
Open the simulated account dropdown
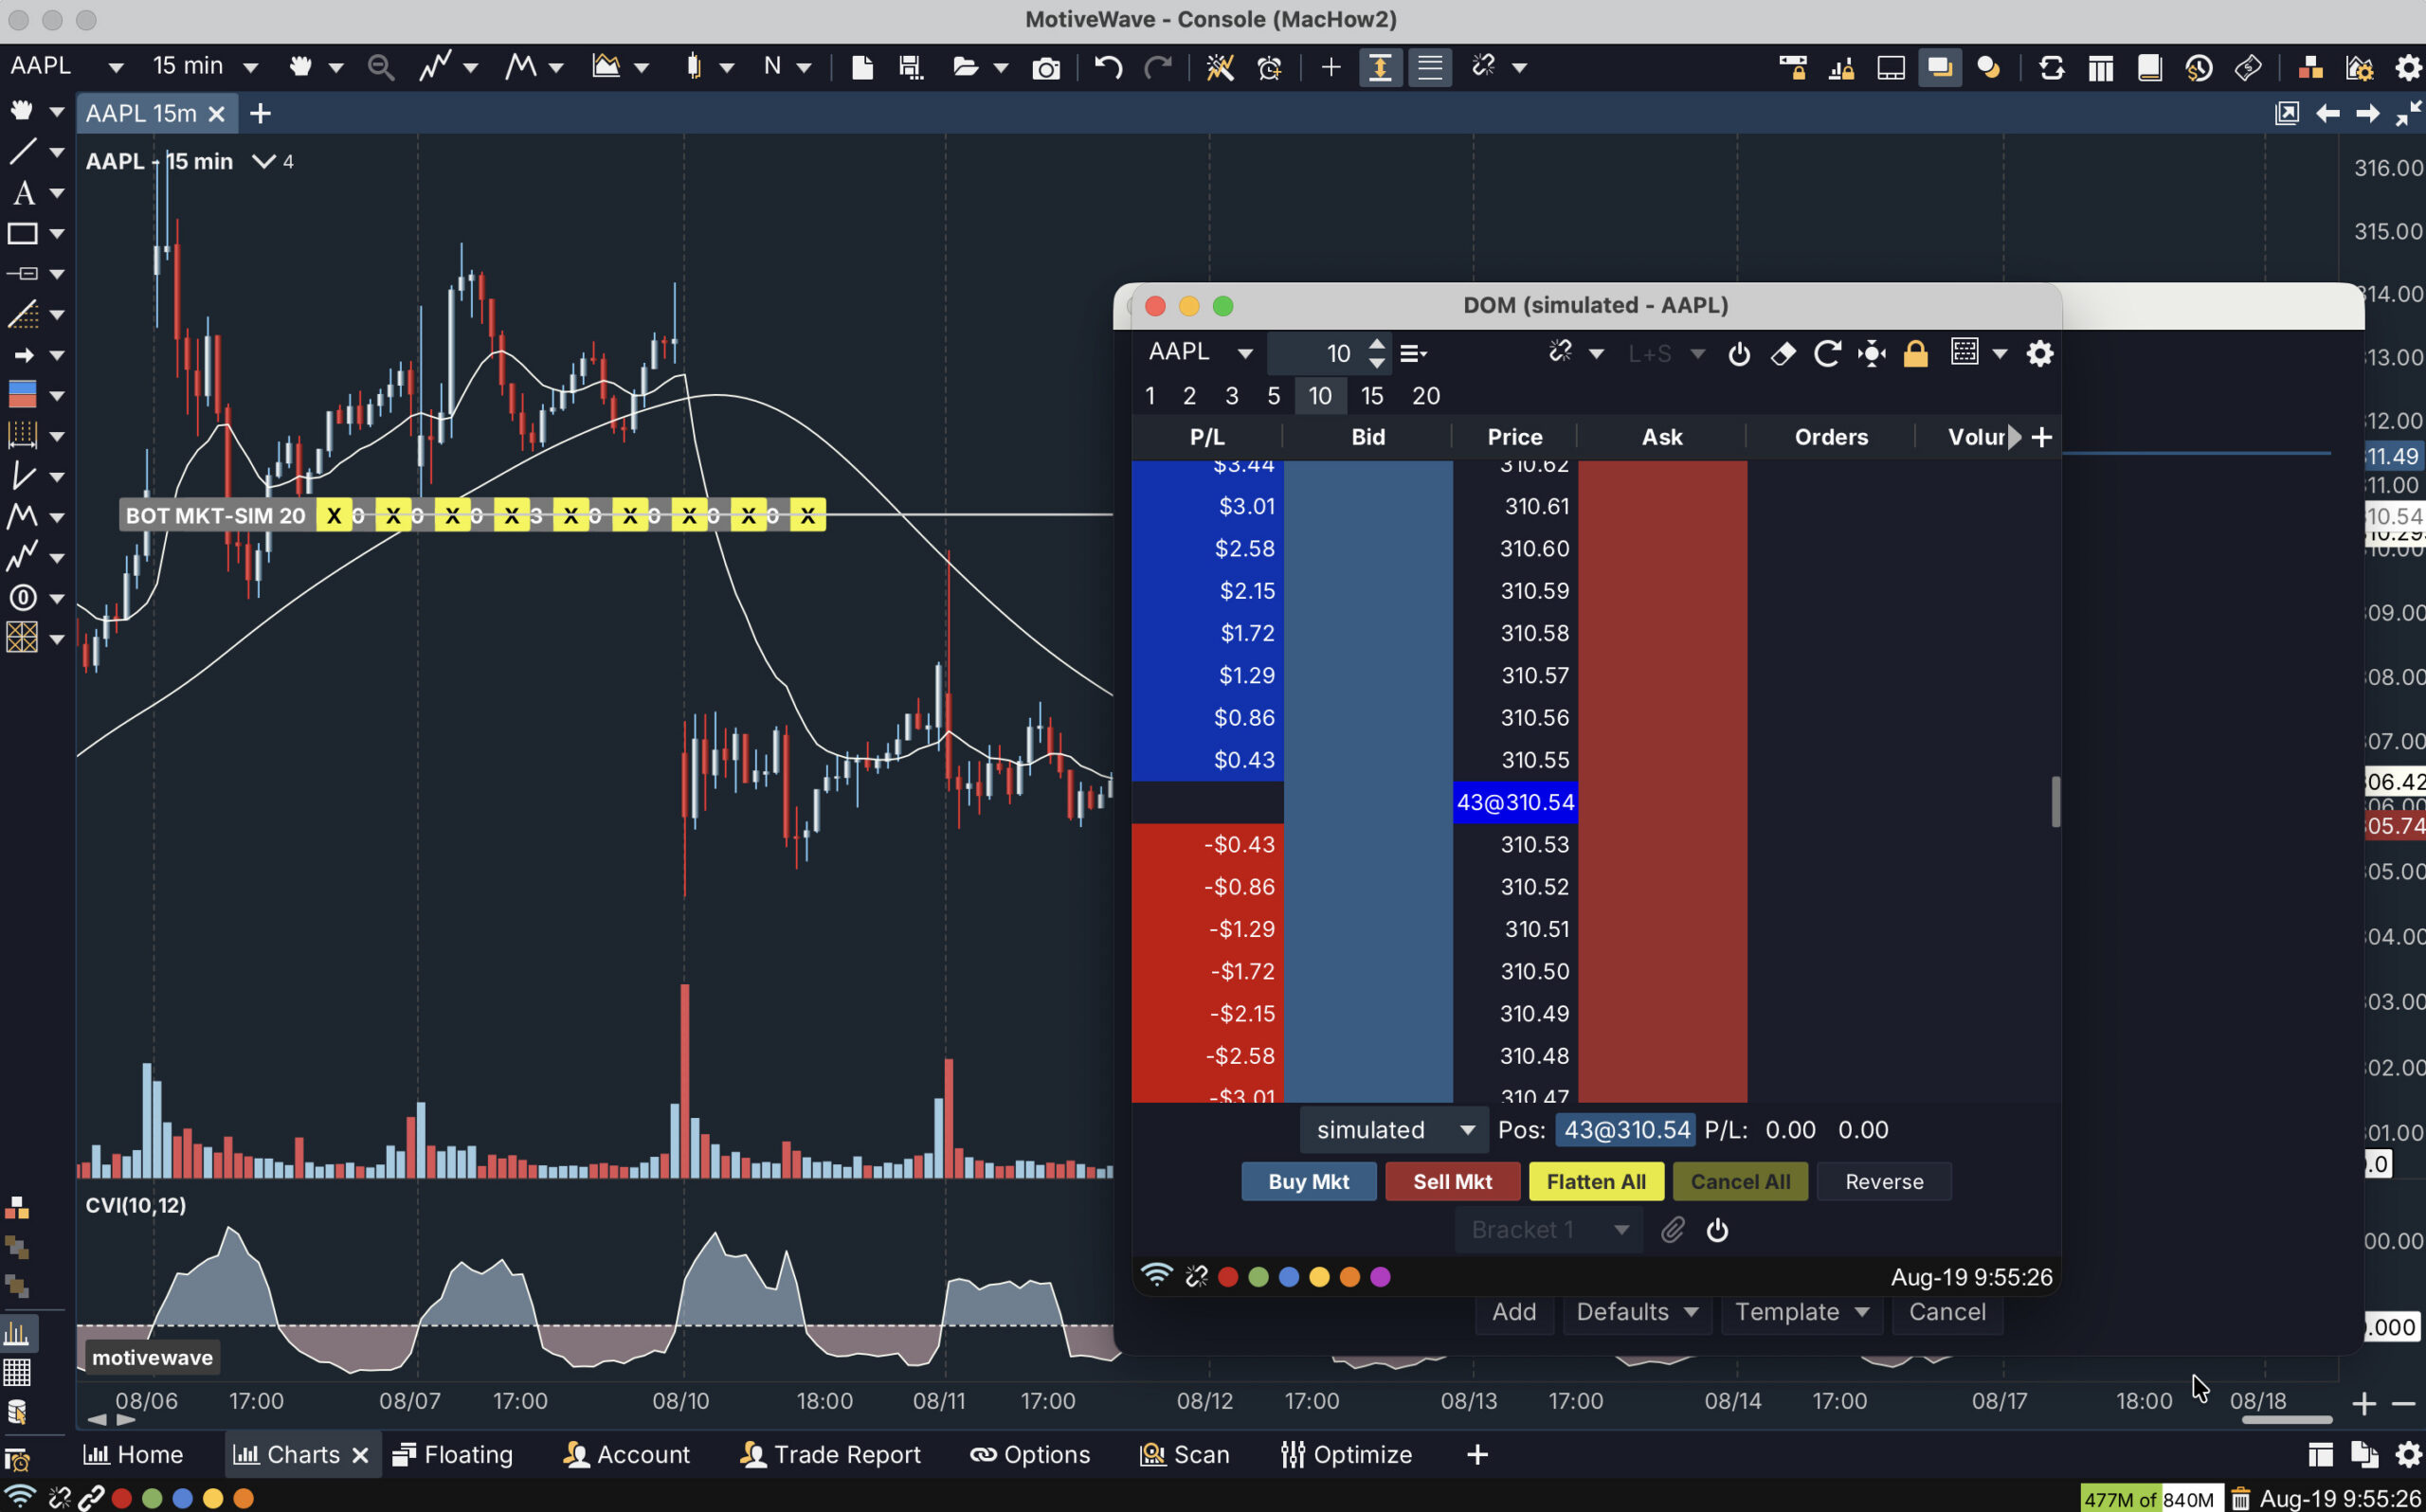pyautogui.click(x=1394, y=1130)
